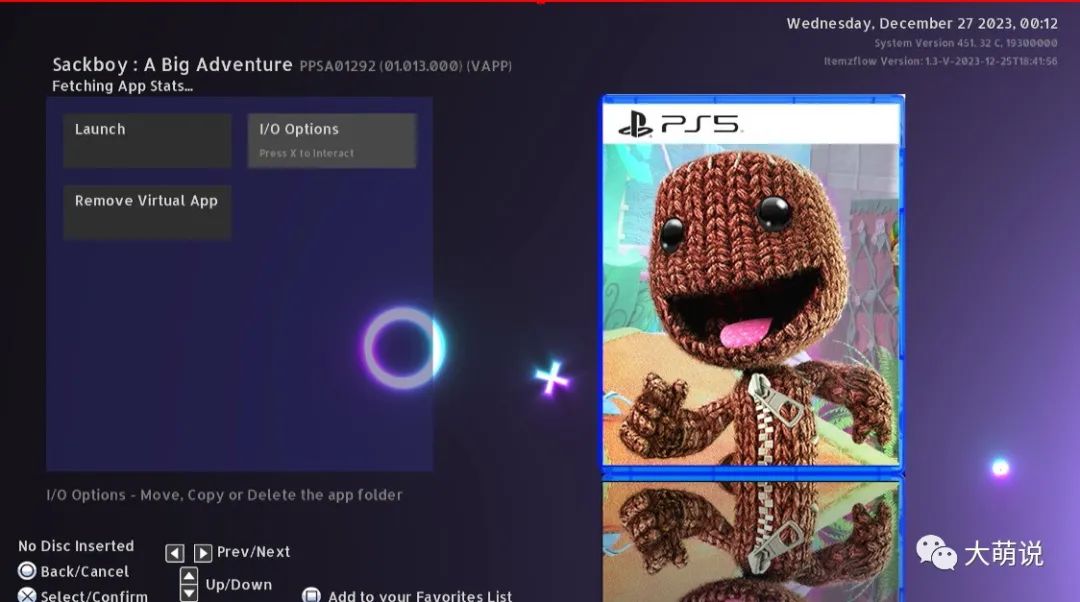1080x602 pixels.
Task: Click the Fetching App Stats status
Action: point(123,86)
